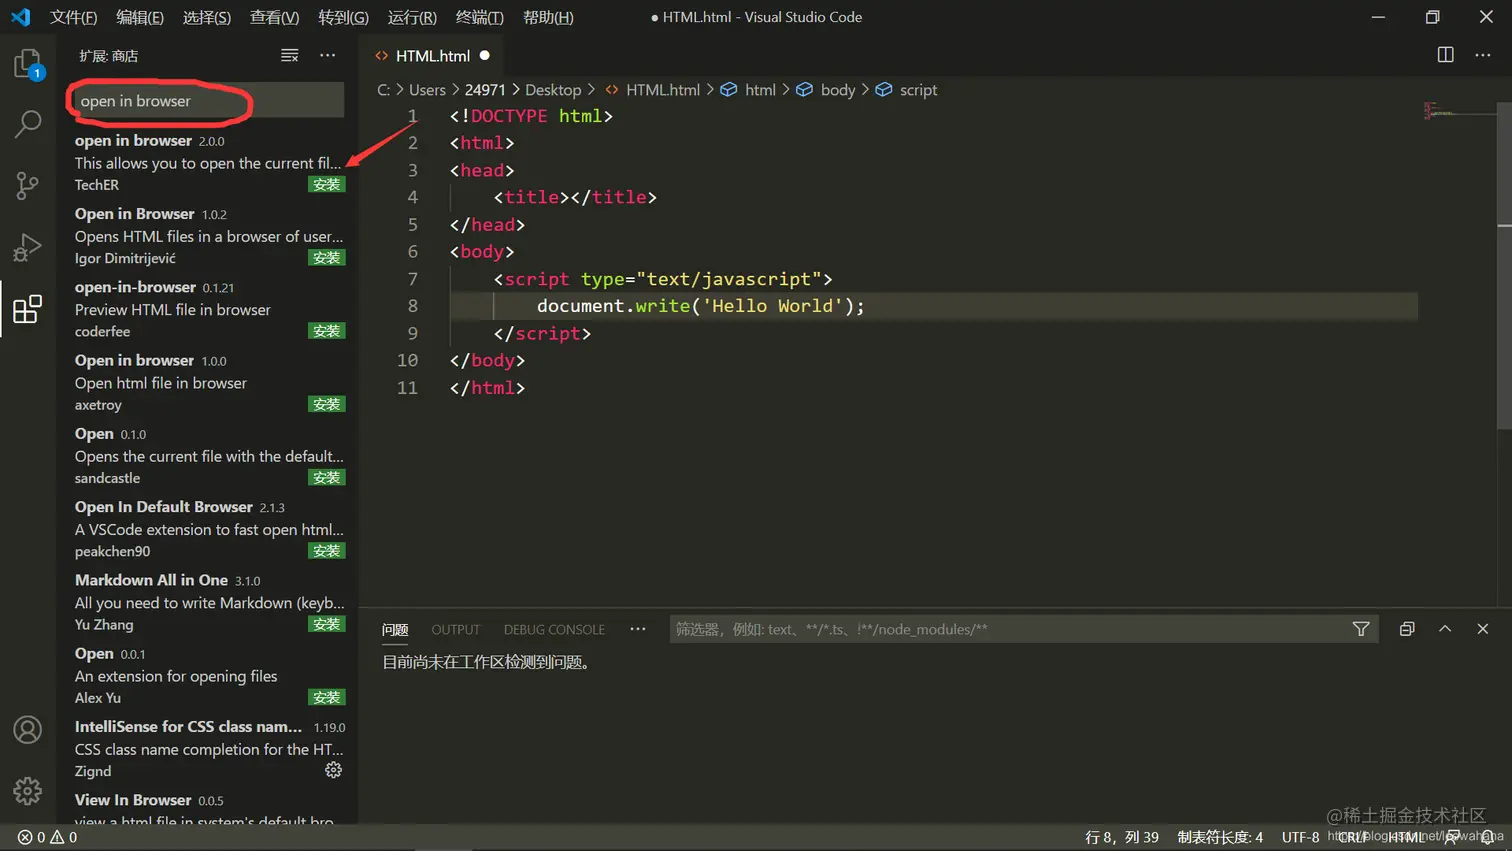The height and width of the screenshot is (851, 1512).
Task: Click the VS Code logo icon
Action: (21, 17)
